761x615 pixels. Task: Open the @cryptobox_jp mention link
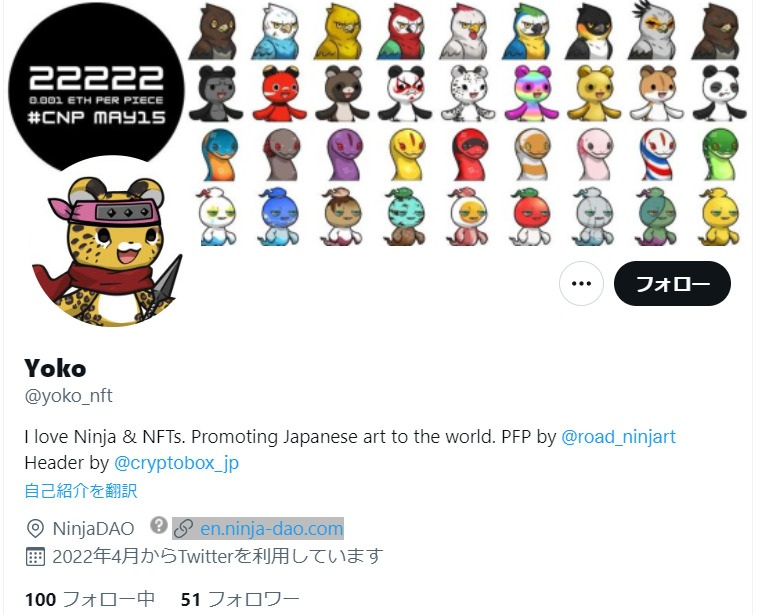click(x=176, y=463)
